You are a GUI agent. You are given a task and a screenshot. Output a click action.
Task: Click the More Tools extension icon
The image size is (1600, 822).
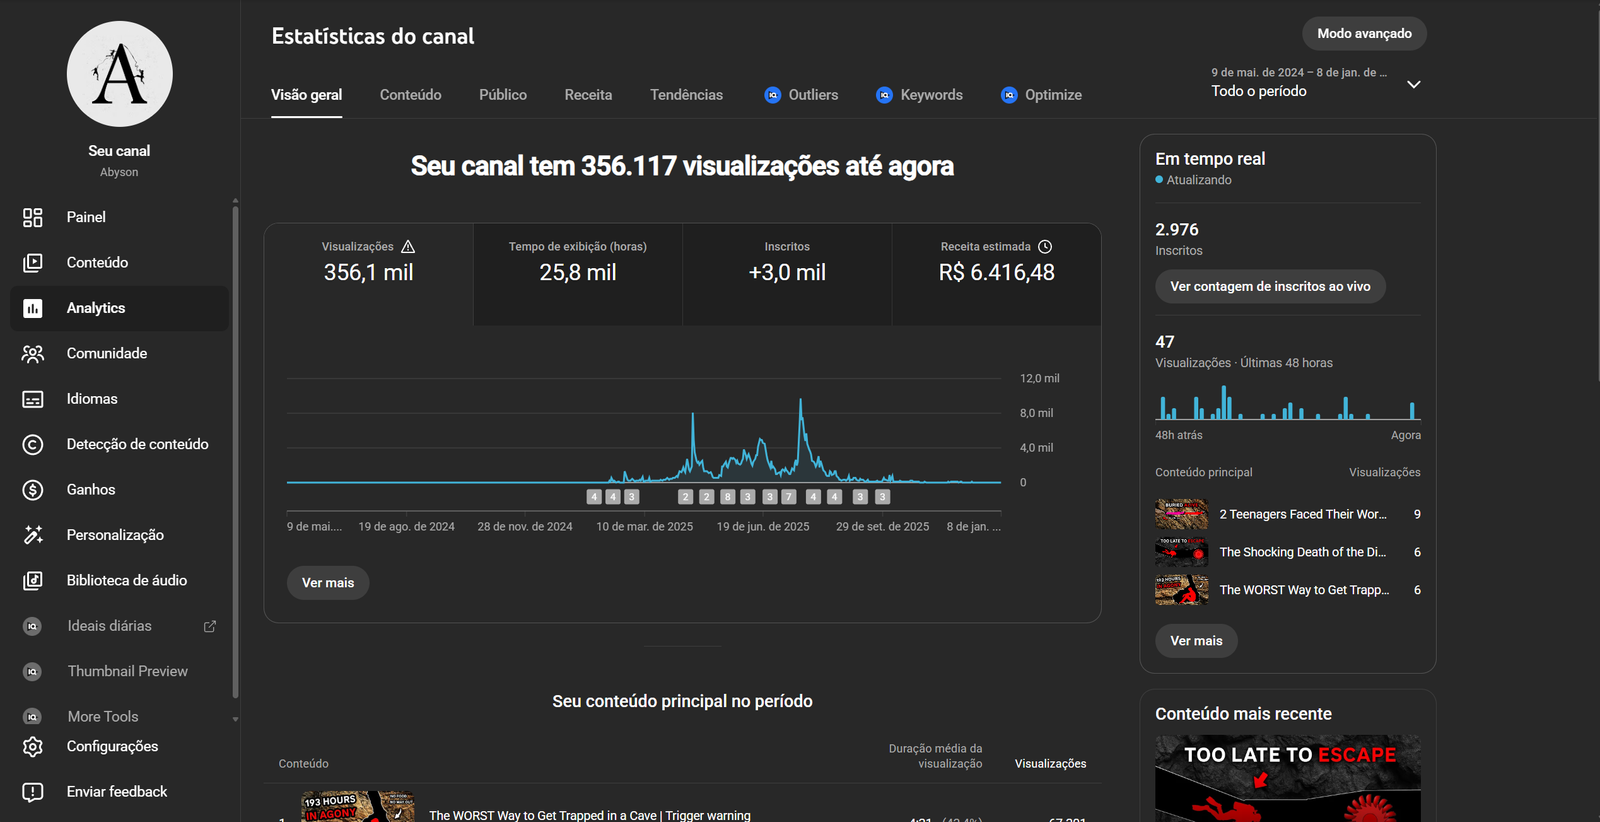[33, 717]
